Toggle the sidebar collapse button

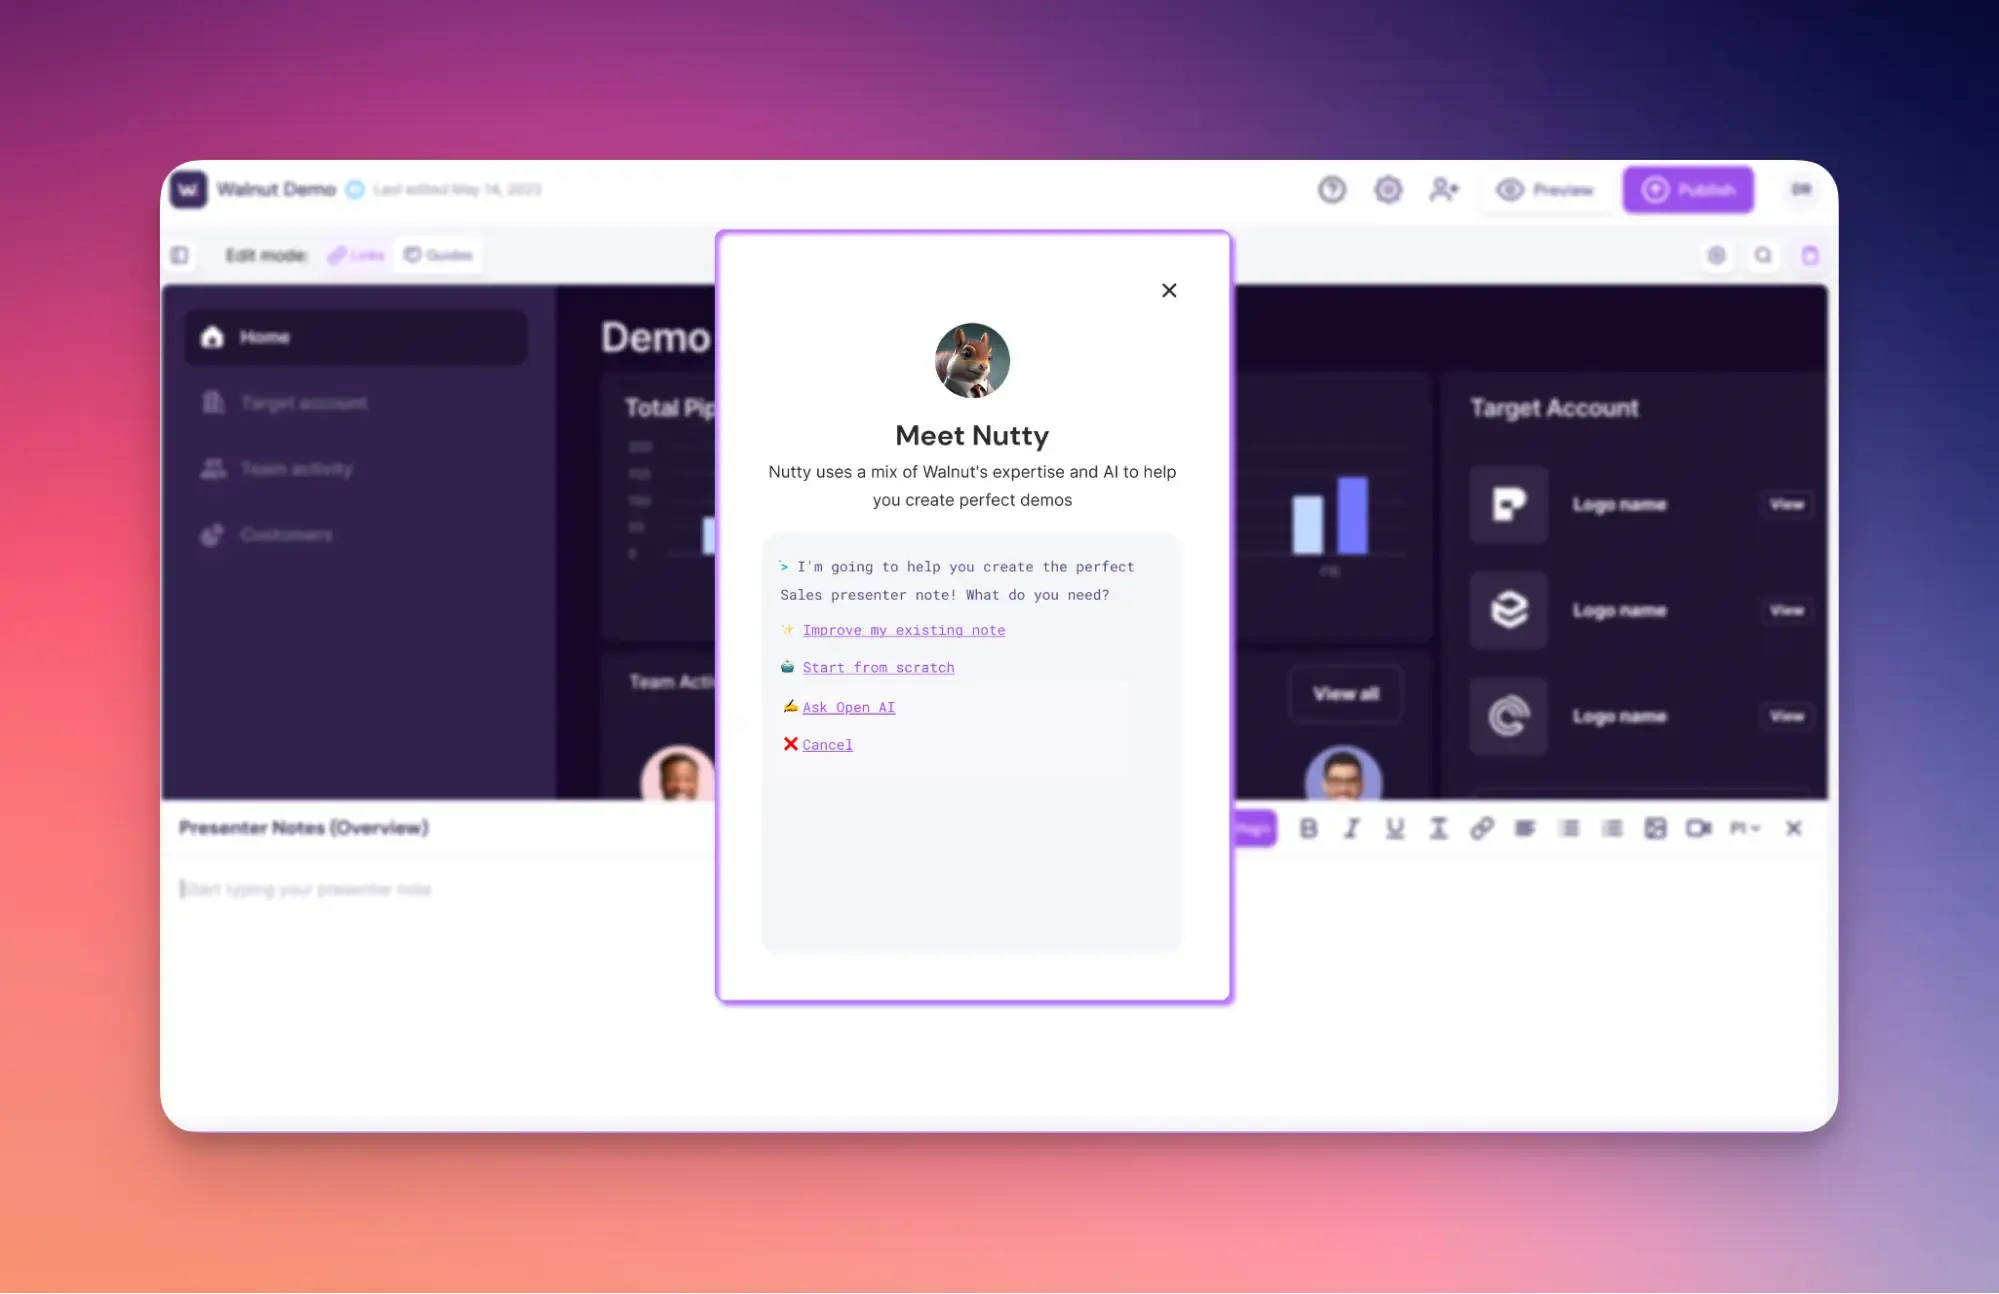pos(181,255)
